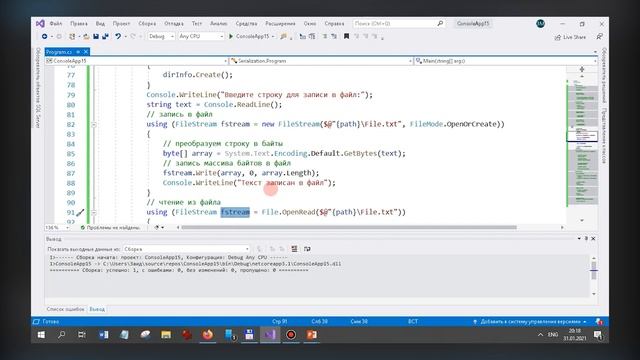640x360 pixels.
Task: Open the Представление классов side tab
Action: pos(604,136)
